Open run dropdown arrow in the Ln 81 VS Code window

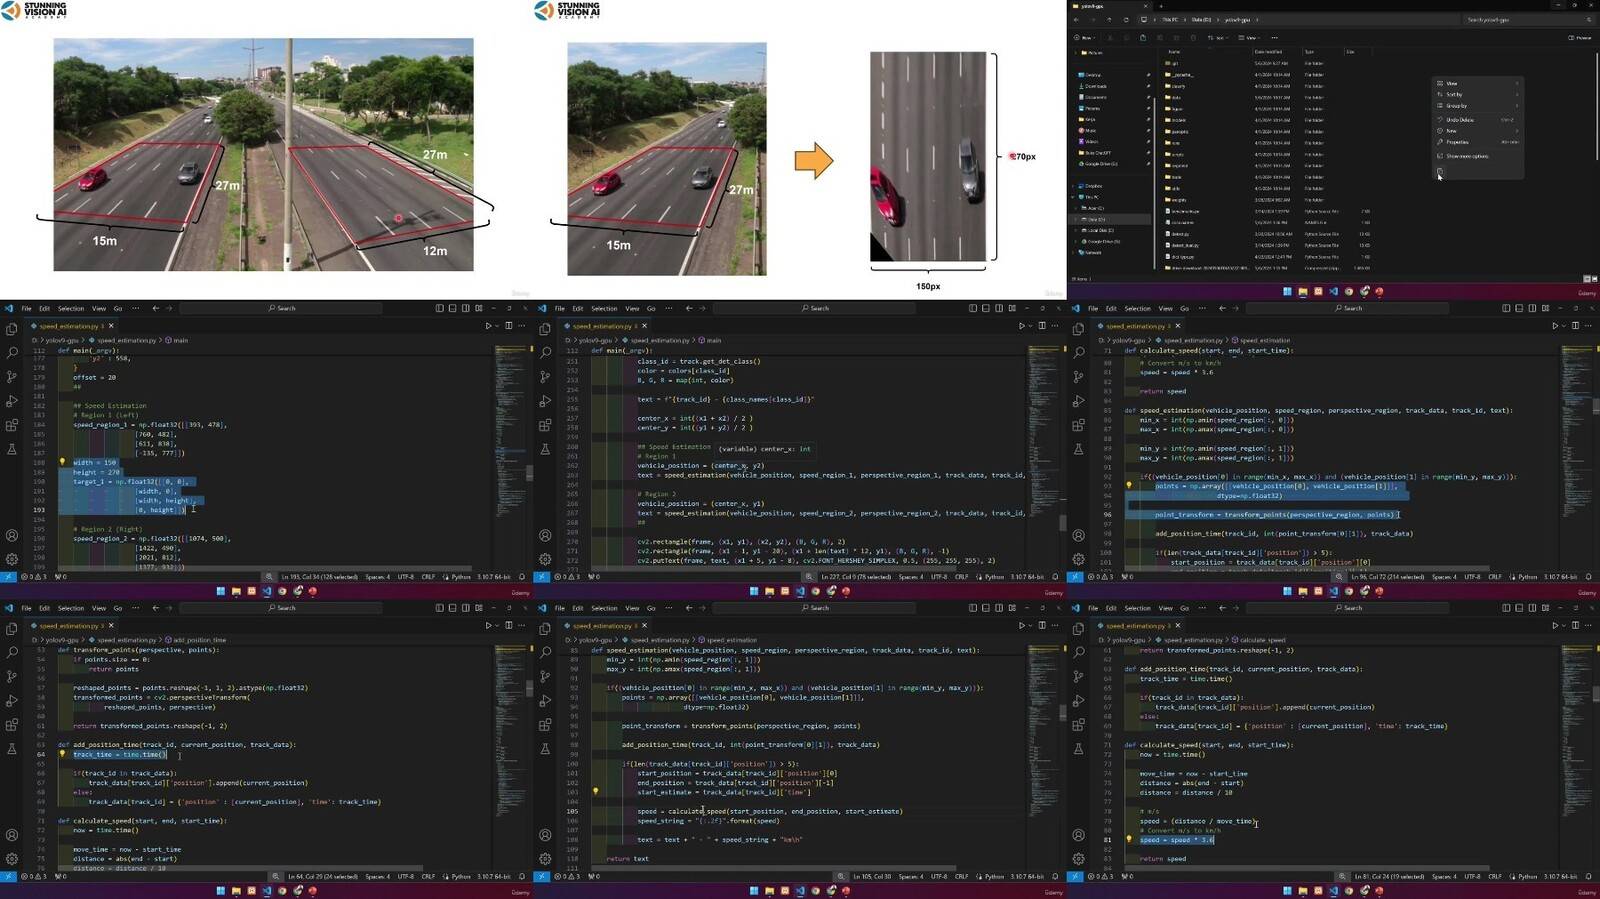click(1564, 626)
